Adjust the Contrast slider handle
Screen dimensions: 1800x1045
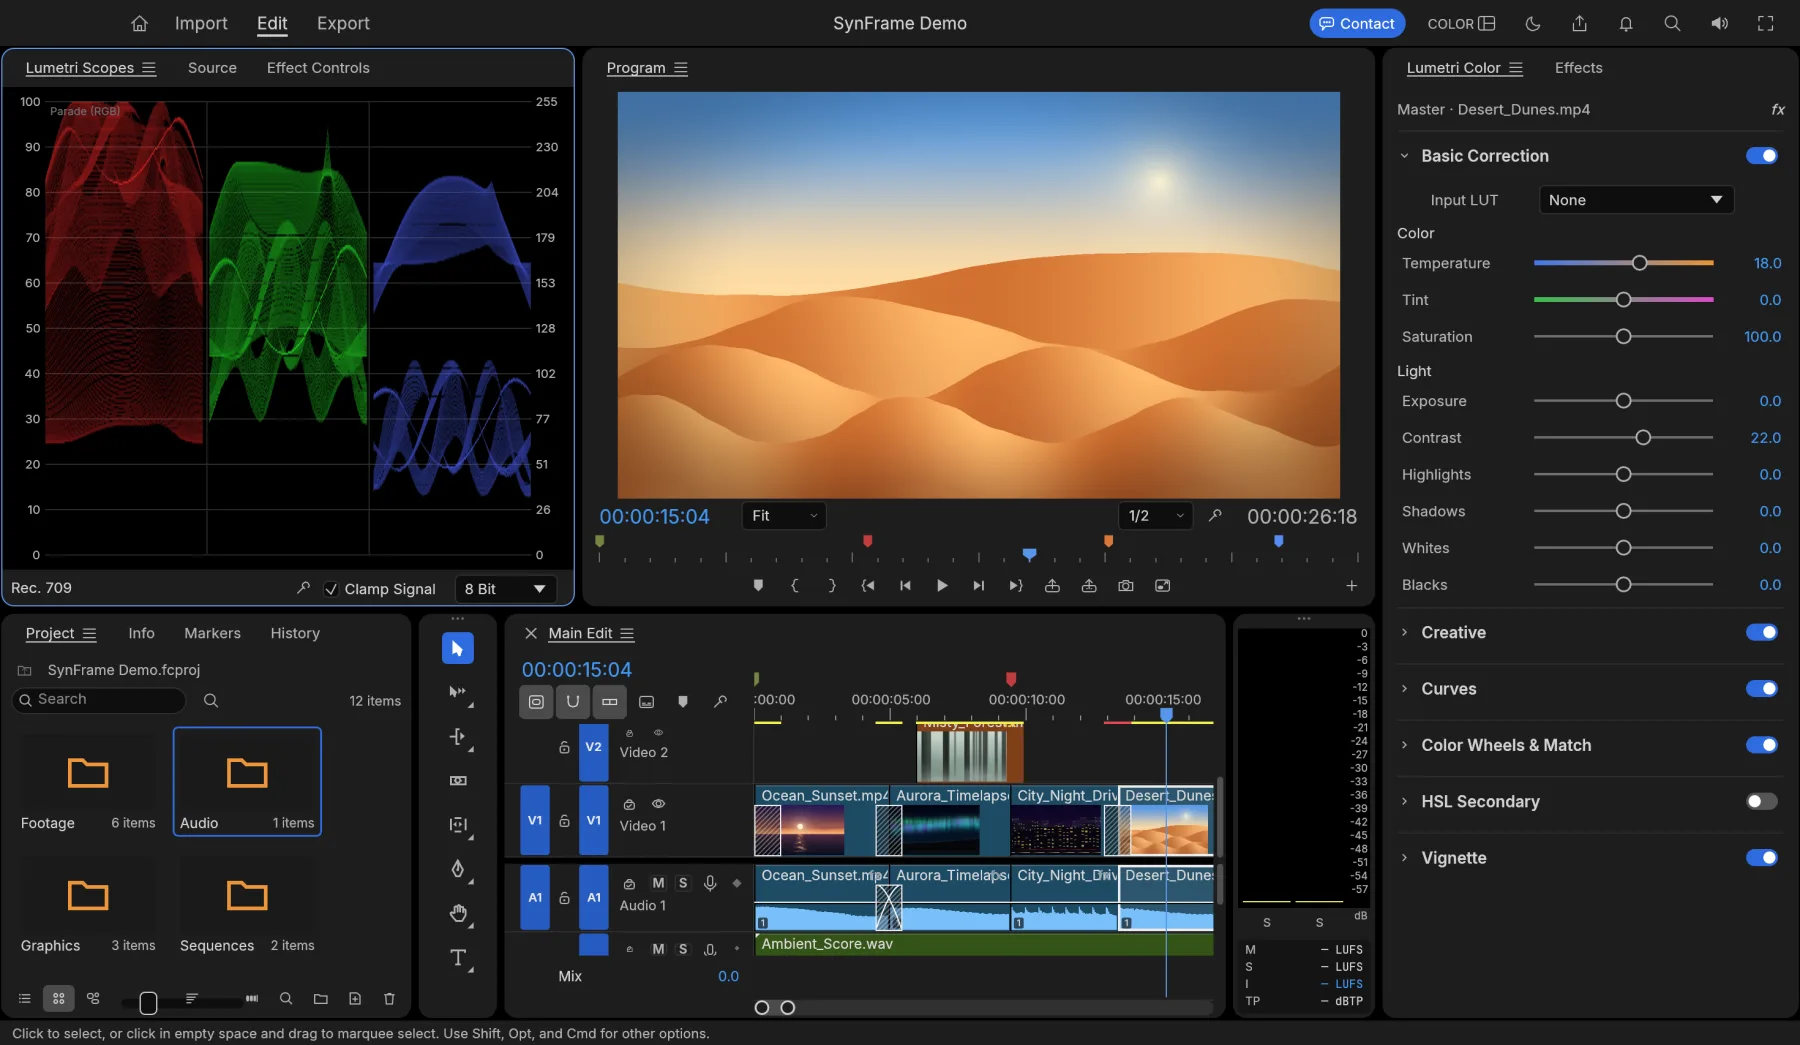1643,438
